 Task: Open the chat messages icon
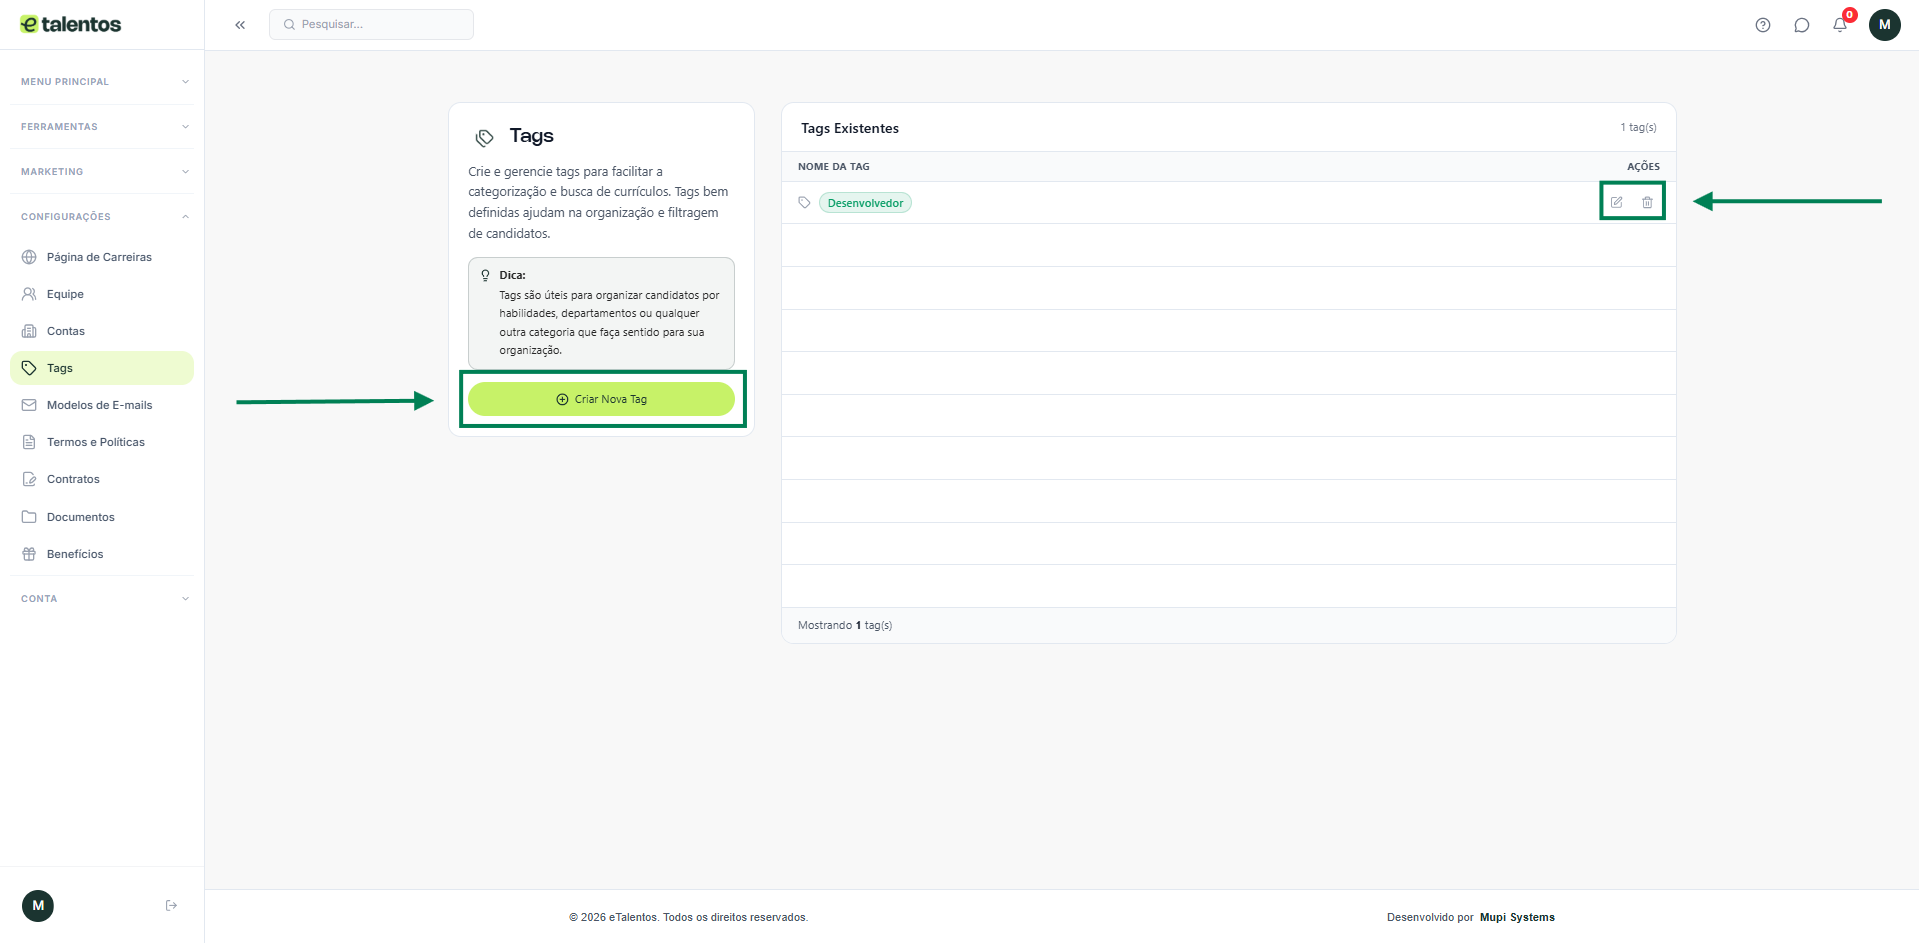[1801, 25]
